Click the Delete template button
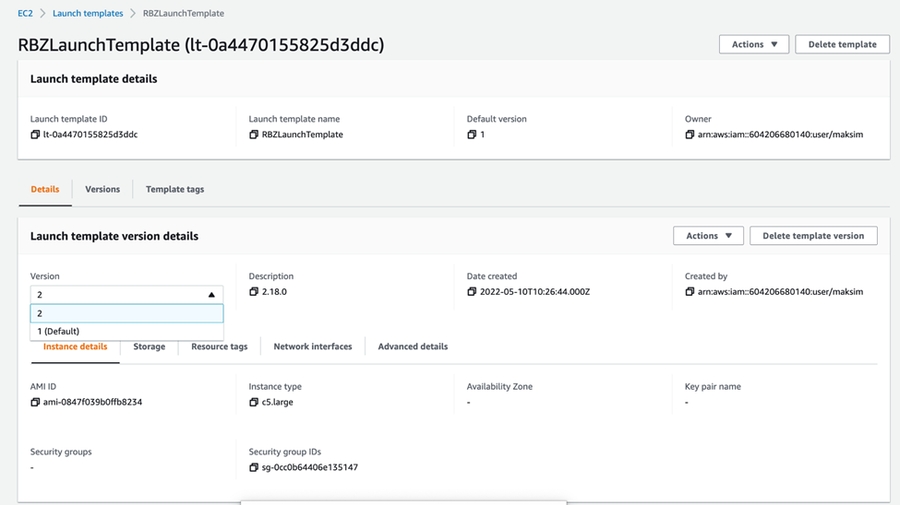The image size is (900, 505). click(x=842, y=44)
